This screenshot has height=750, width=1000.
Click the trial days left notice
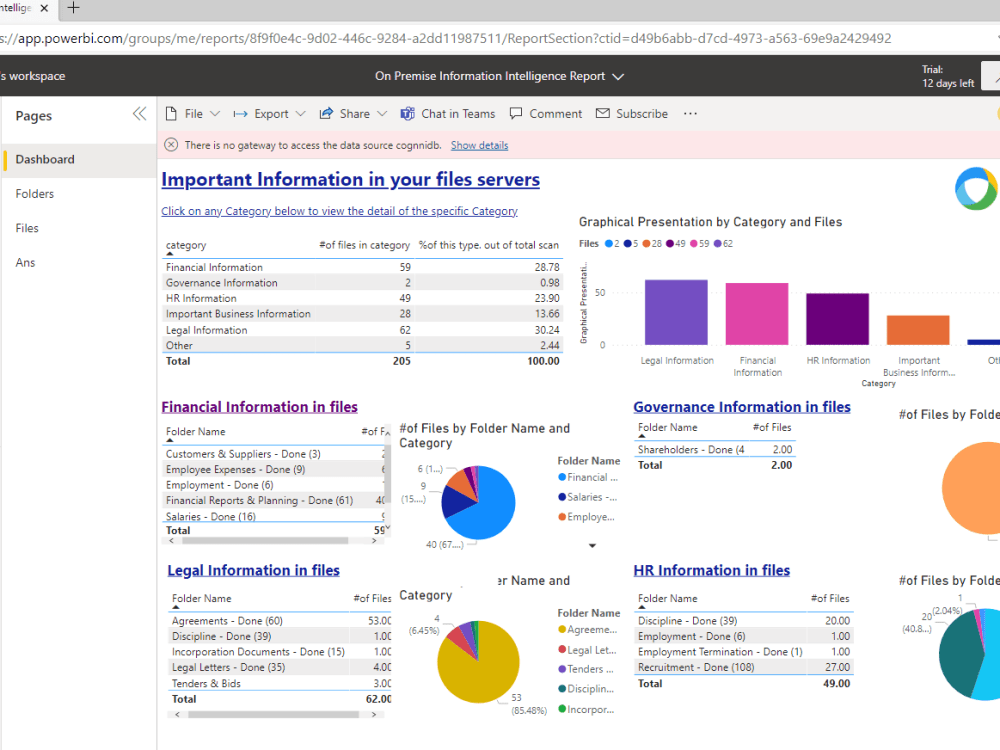pos(948,77)
